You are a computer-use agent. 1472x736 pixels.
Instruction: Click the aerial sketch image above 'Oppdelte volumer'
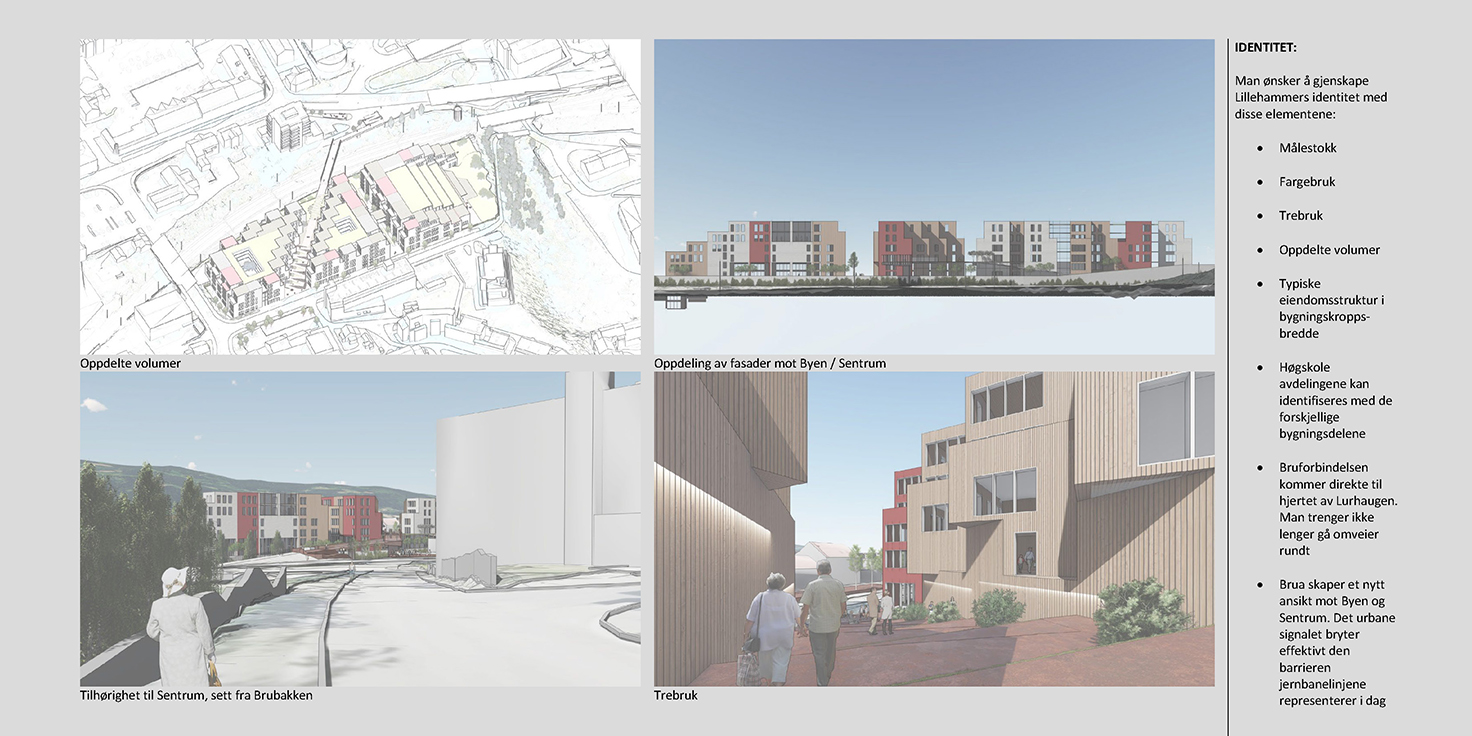[360, 196]
